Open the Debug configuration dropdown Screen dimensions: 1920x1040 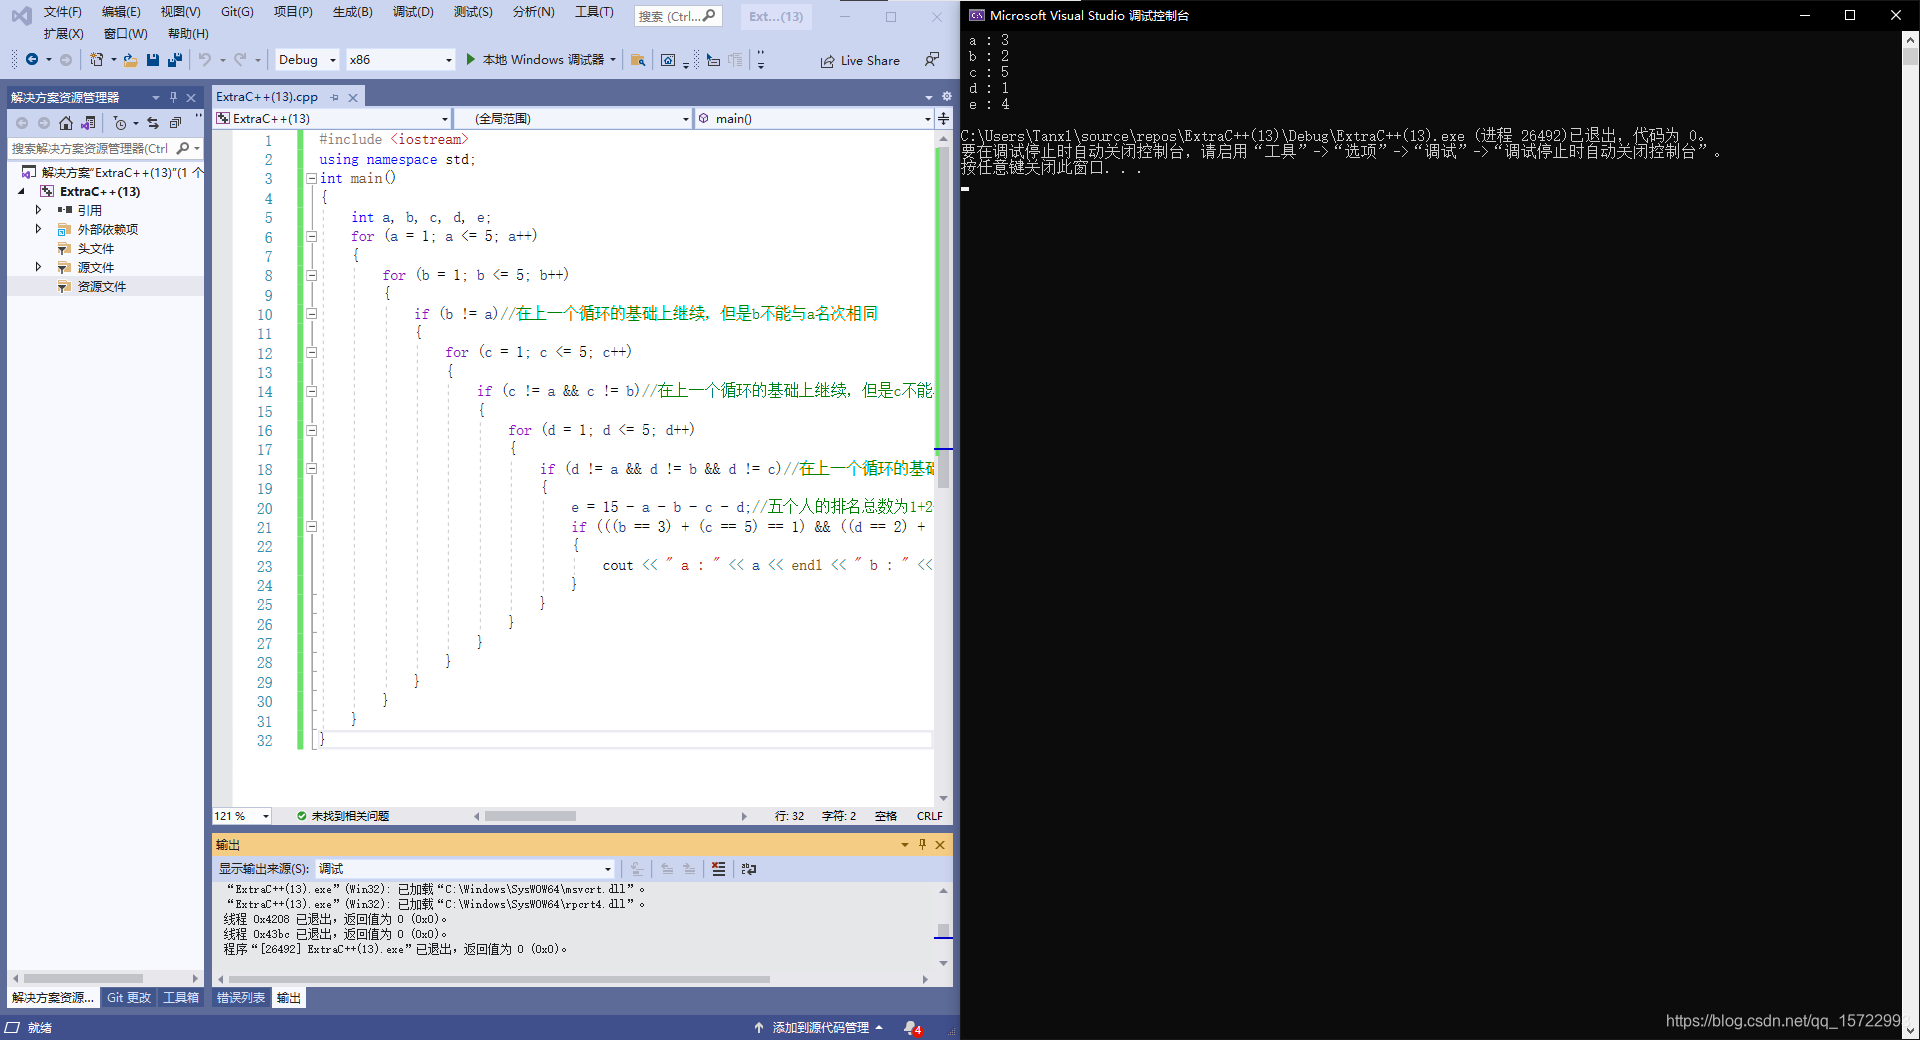(x=306, y=60)
